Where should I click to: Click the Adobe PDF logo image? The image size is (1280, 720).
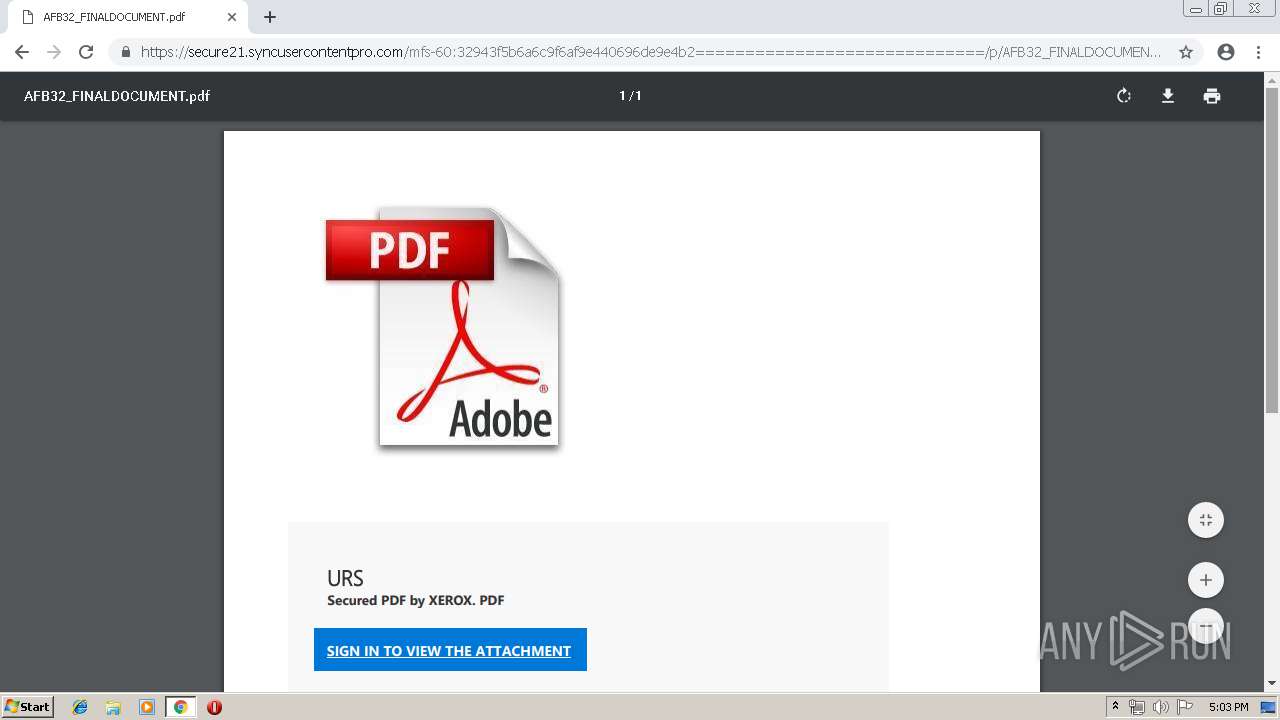(x=443, y=328)
